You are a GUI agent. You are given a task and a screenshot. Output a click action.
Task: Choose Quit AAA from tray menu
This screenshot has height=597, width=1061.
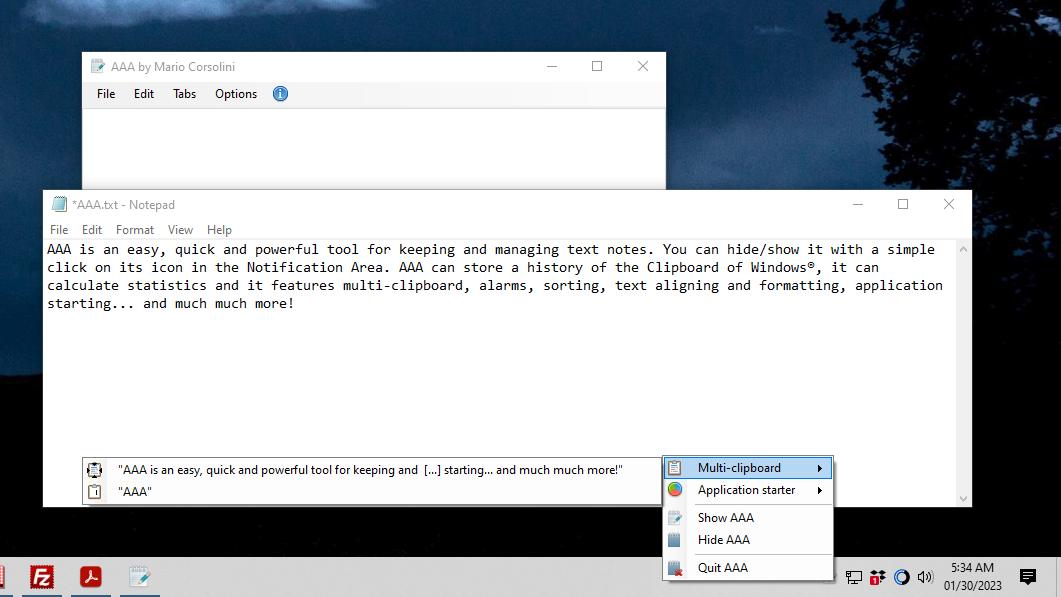(x=748, y=568)
